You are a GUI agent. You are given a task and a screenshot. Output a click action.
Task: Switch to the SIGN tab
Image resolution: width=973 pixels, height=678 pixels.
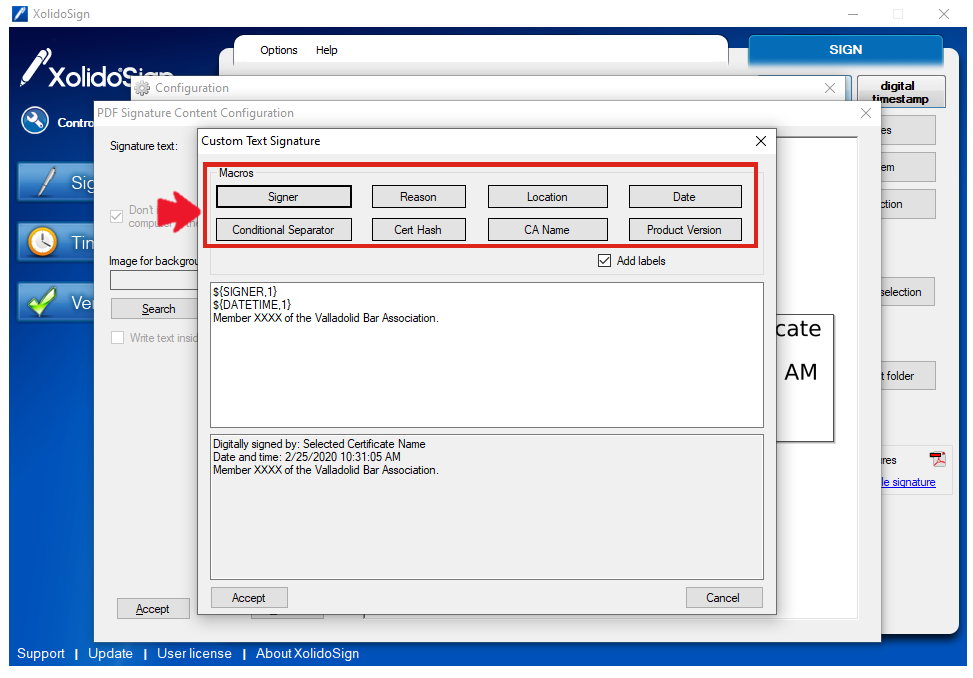[x=845, y=50]
